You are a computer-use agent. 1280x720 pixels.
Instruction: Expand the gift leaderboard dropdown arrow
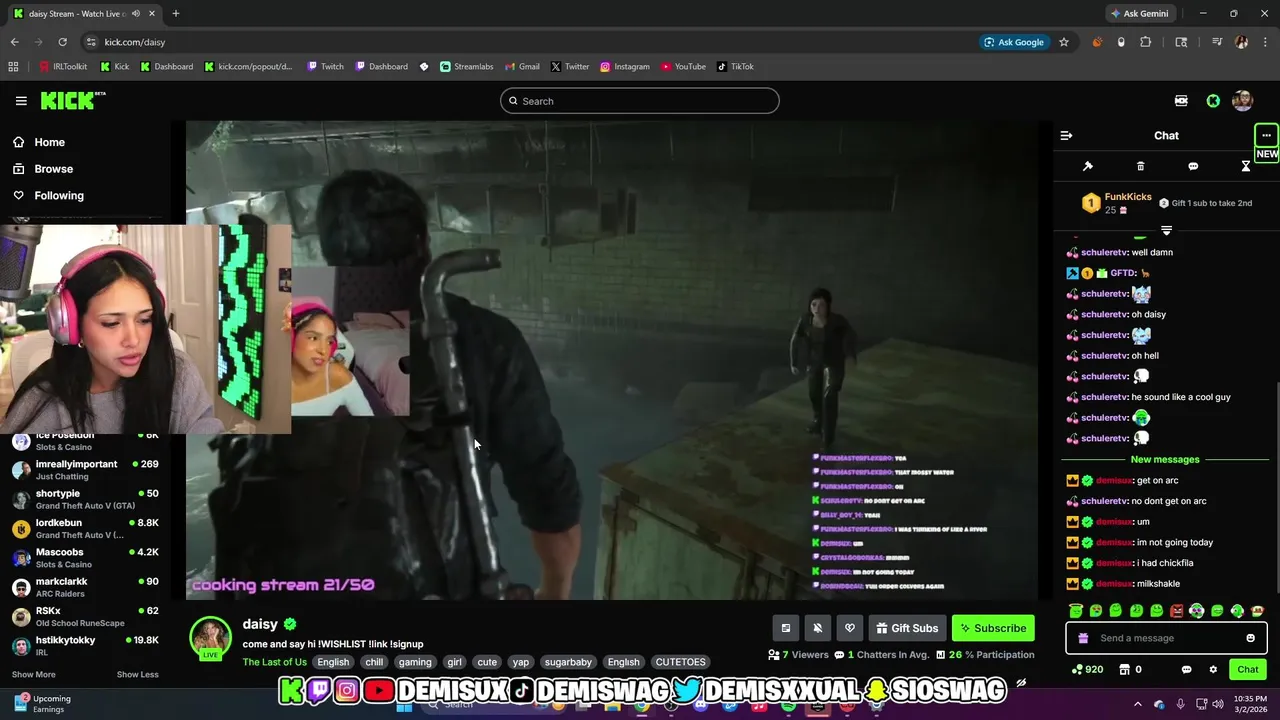1166,231
